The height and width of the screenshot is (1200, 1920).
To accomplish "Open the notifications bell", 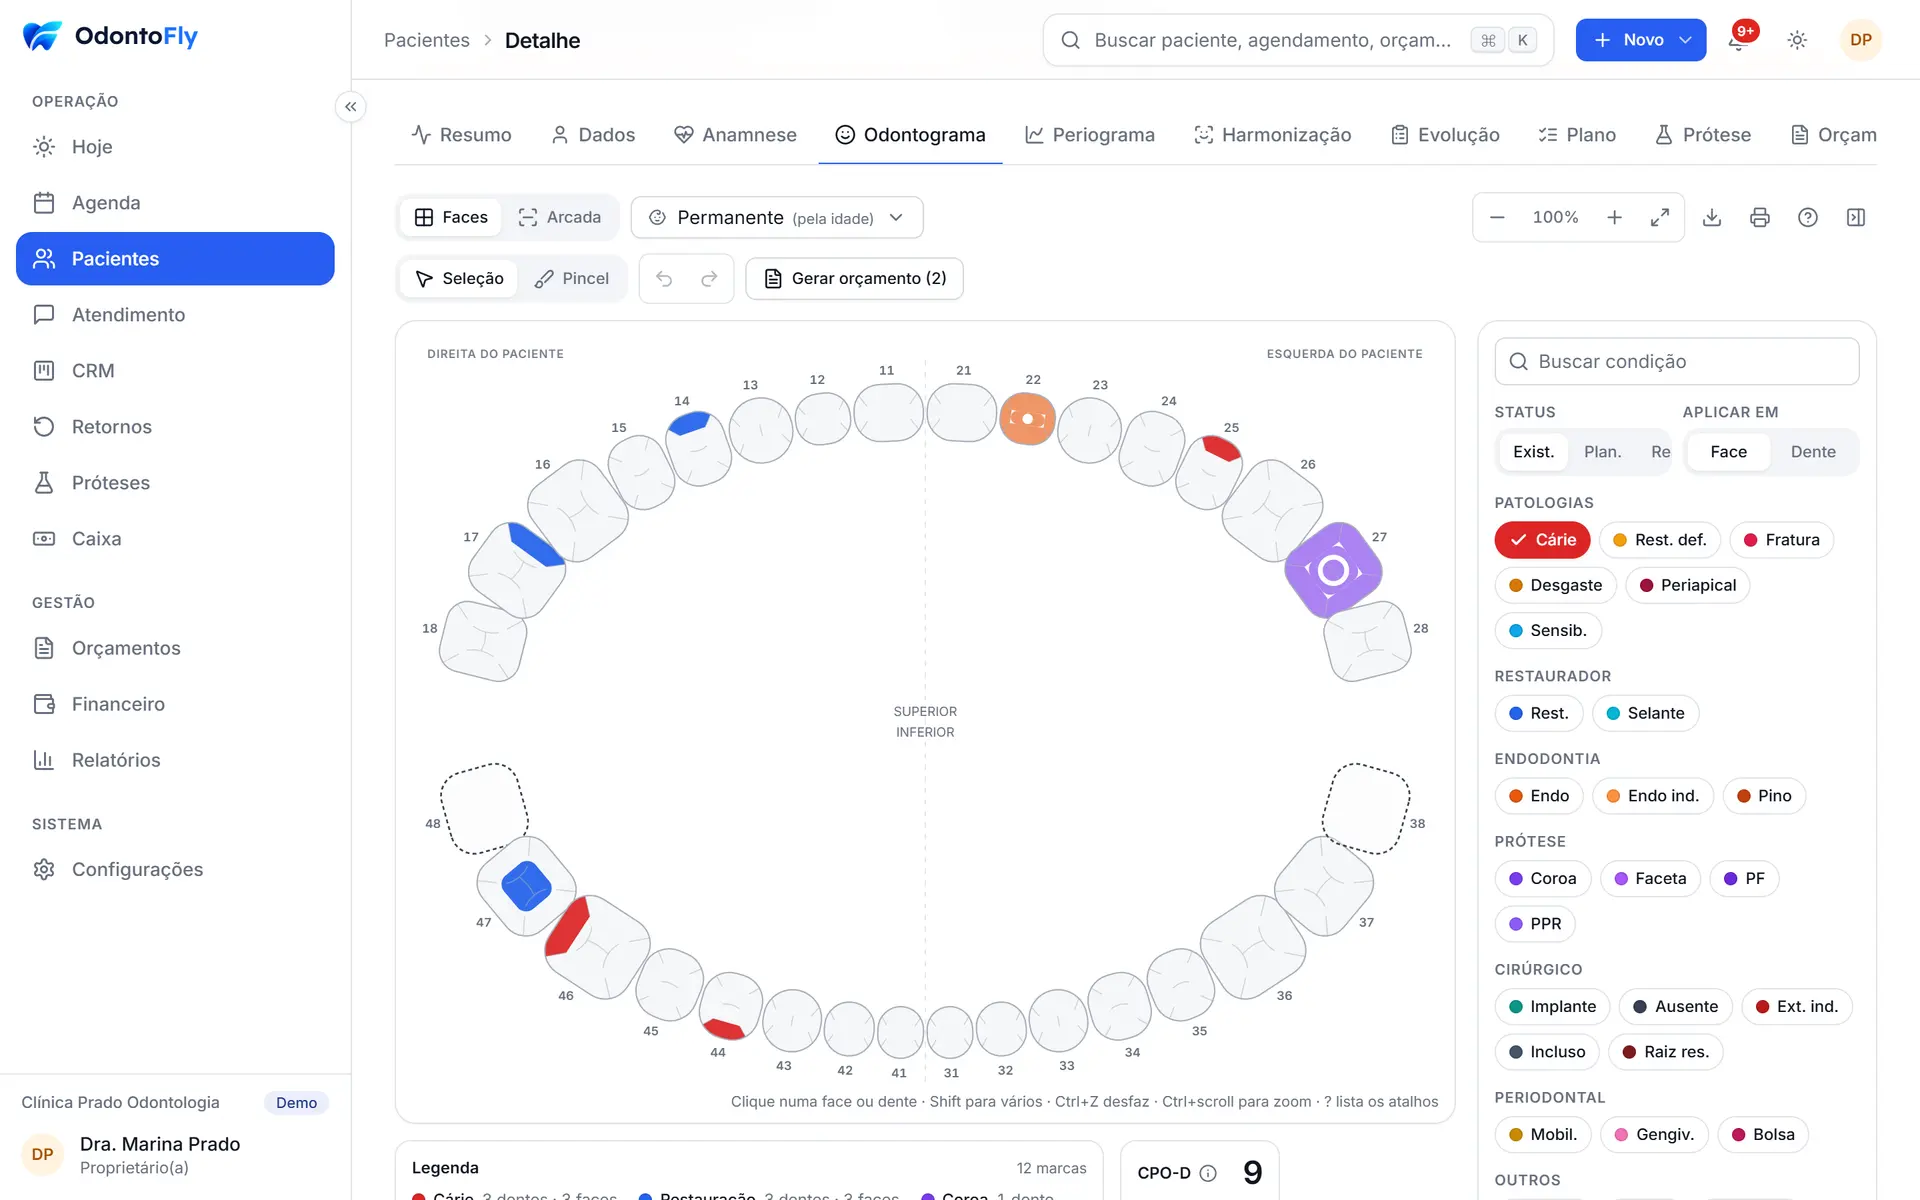I will (1738, 40).
